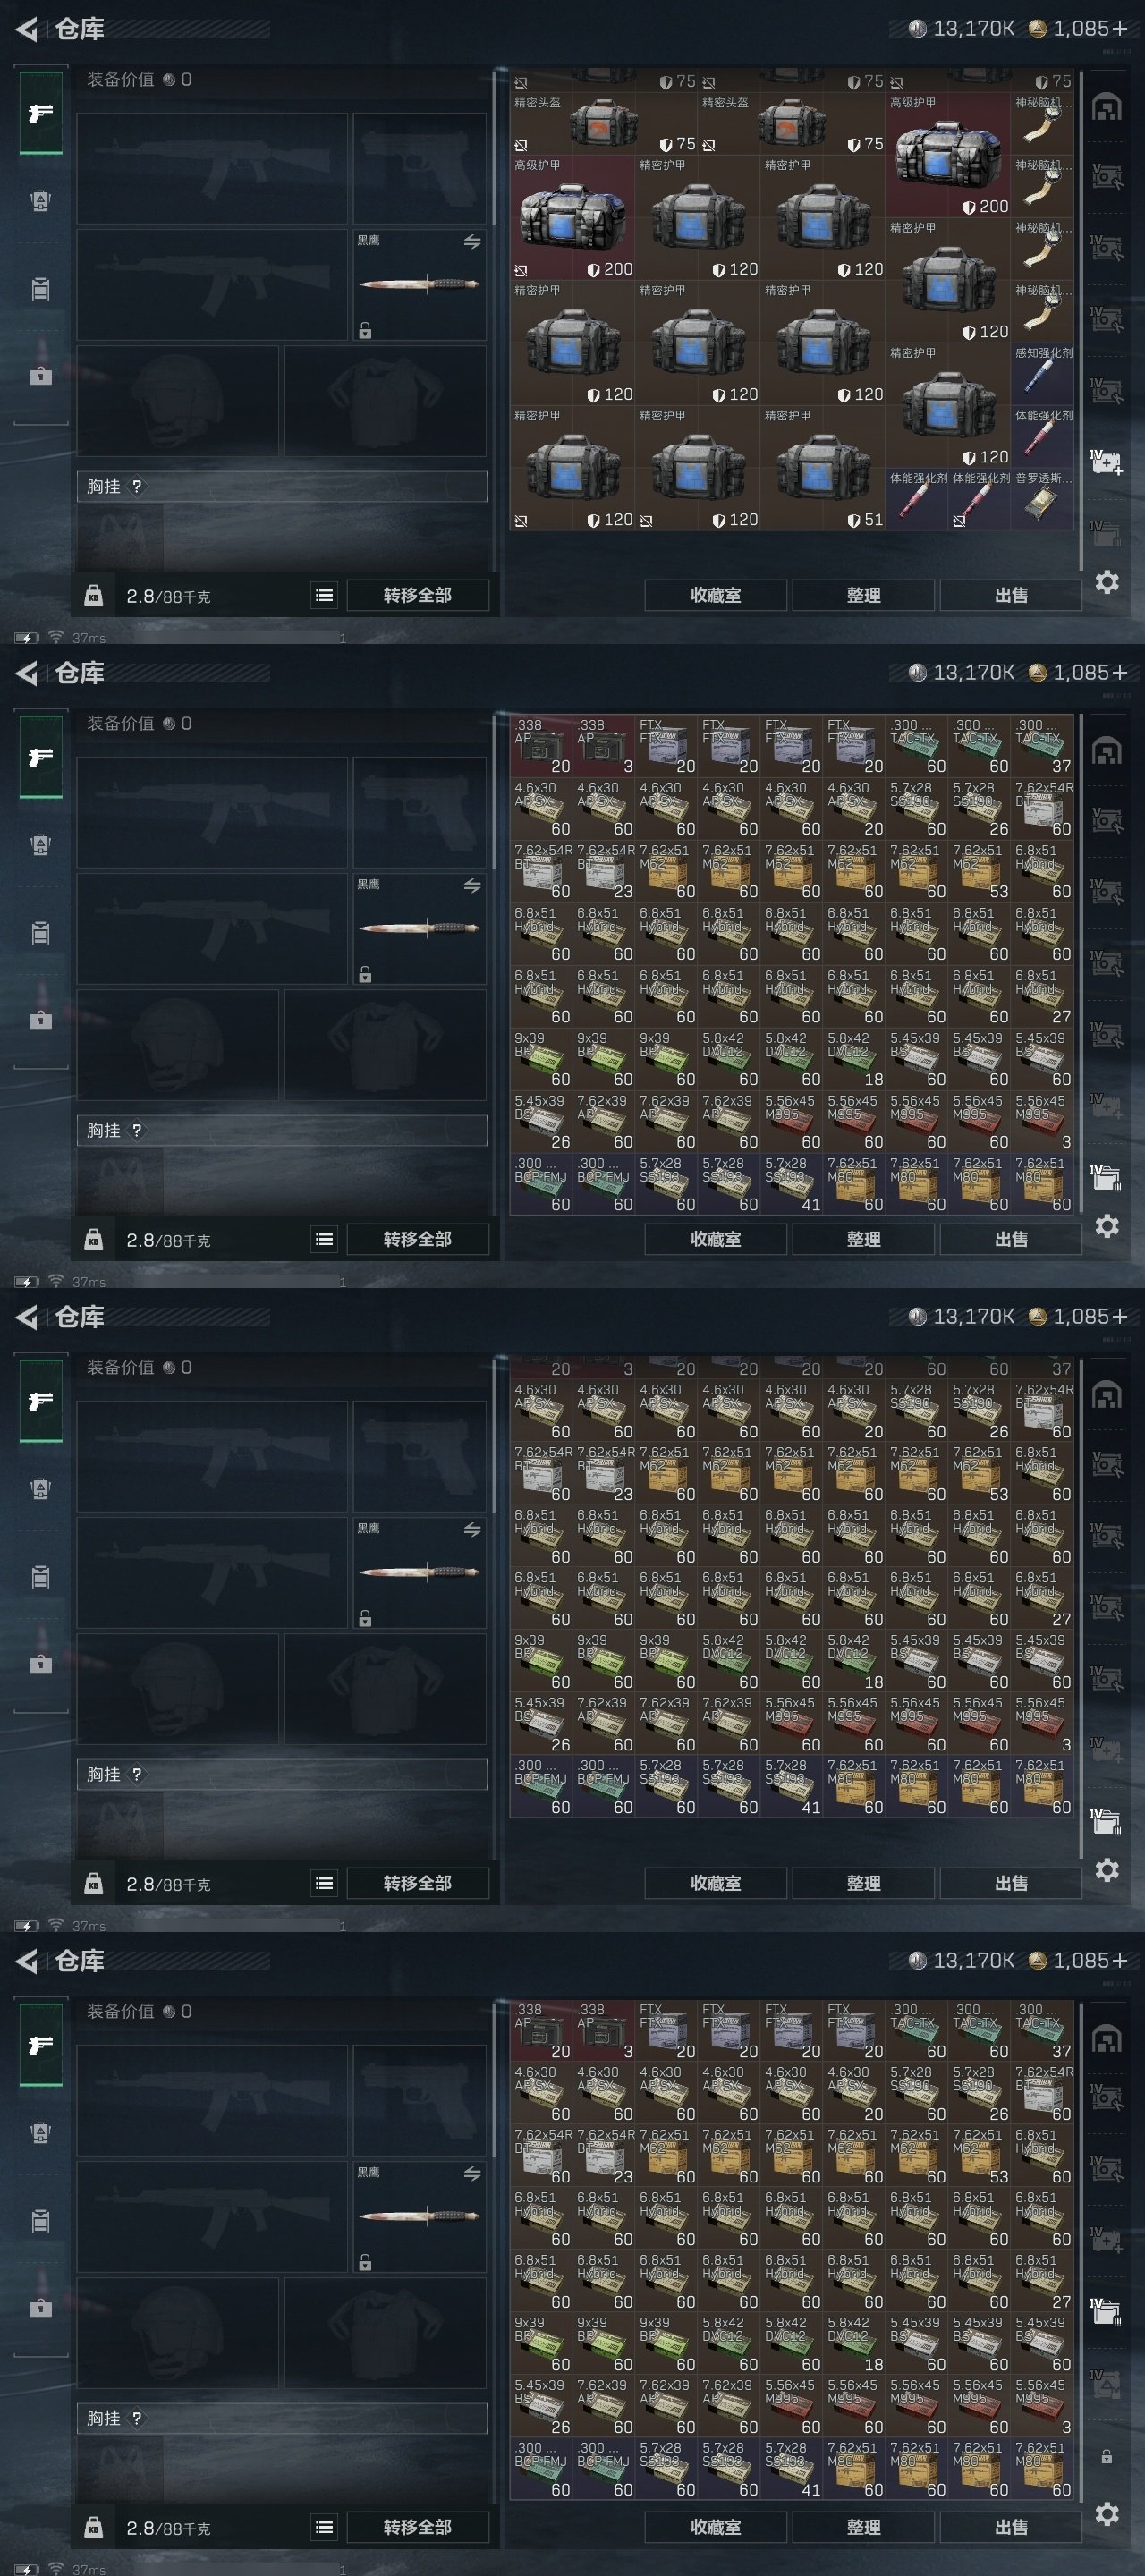Open the medkit case tab in the armor view
The width and height of the screenshot is (1145, 2576).
pos(41,376)
